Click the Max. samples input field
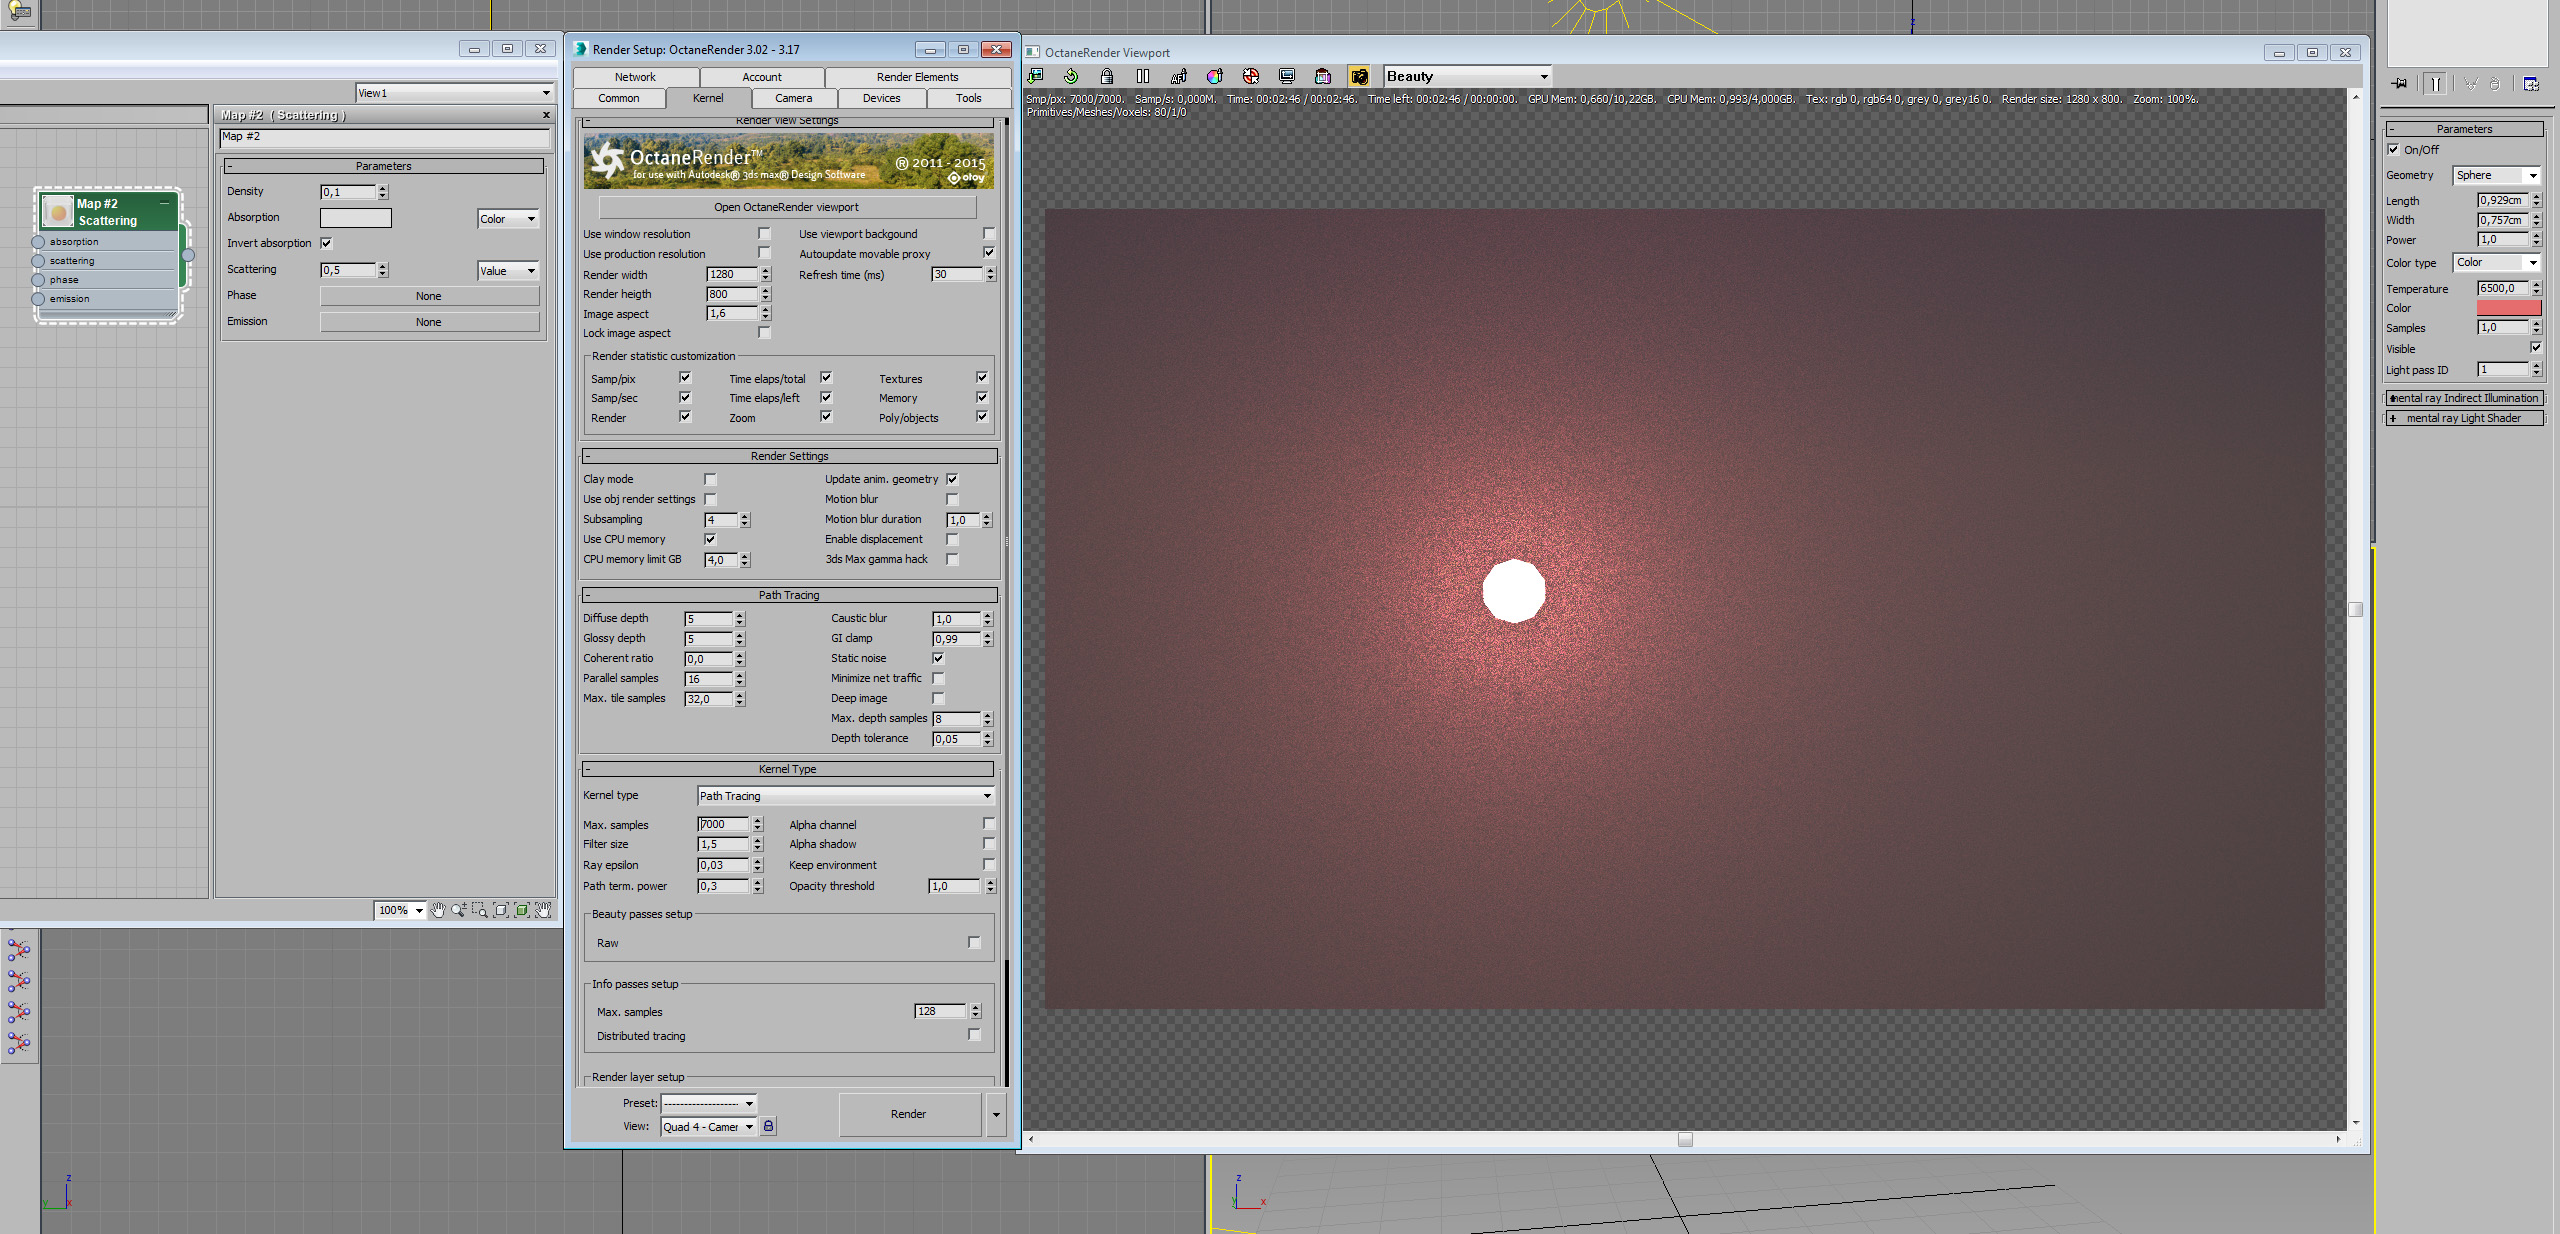Screen dimensions: 2560x1234 723,824
